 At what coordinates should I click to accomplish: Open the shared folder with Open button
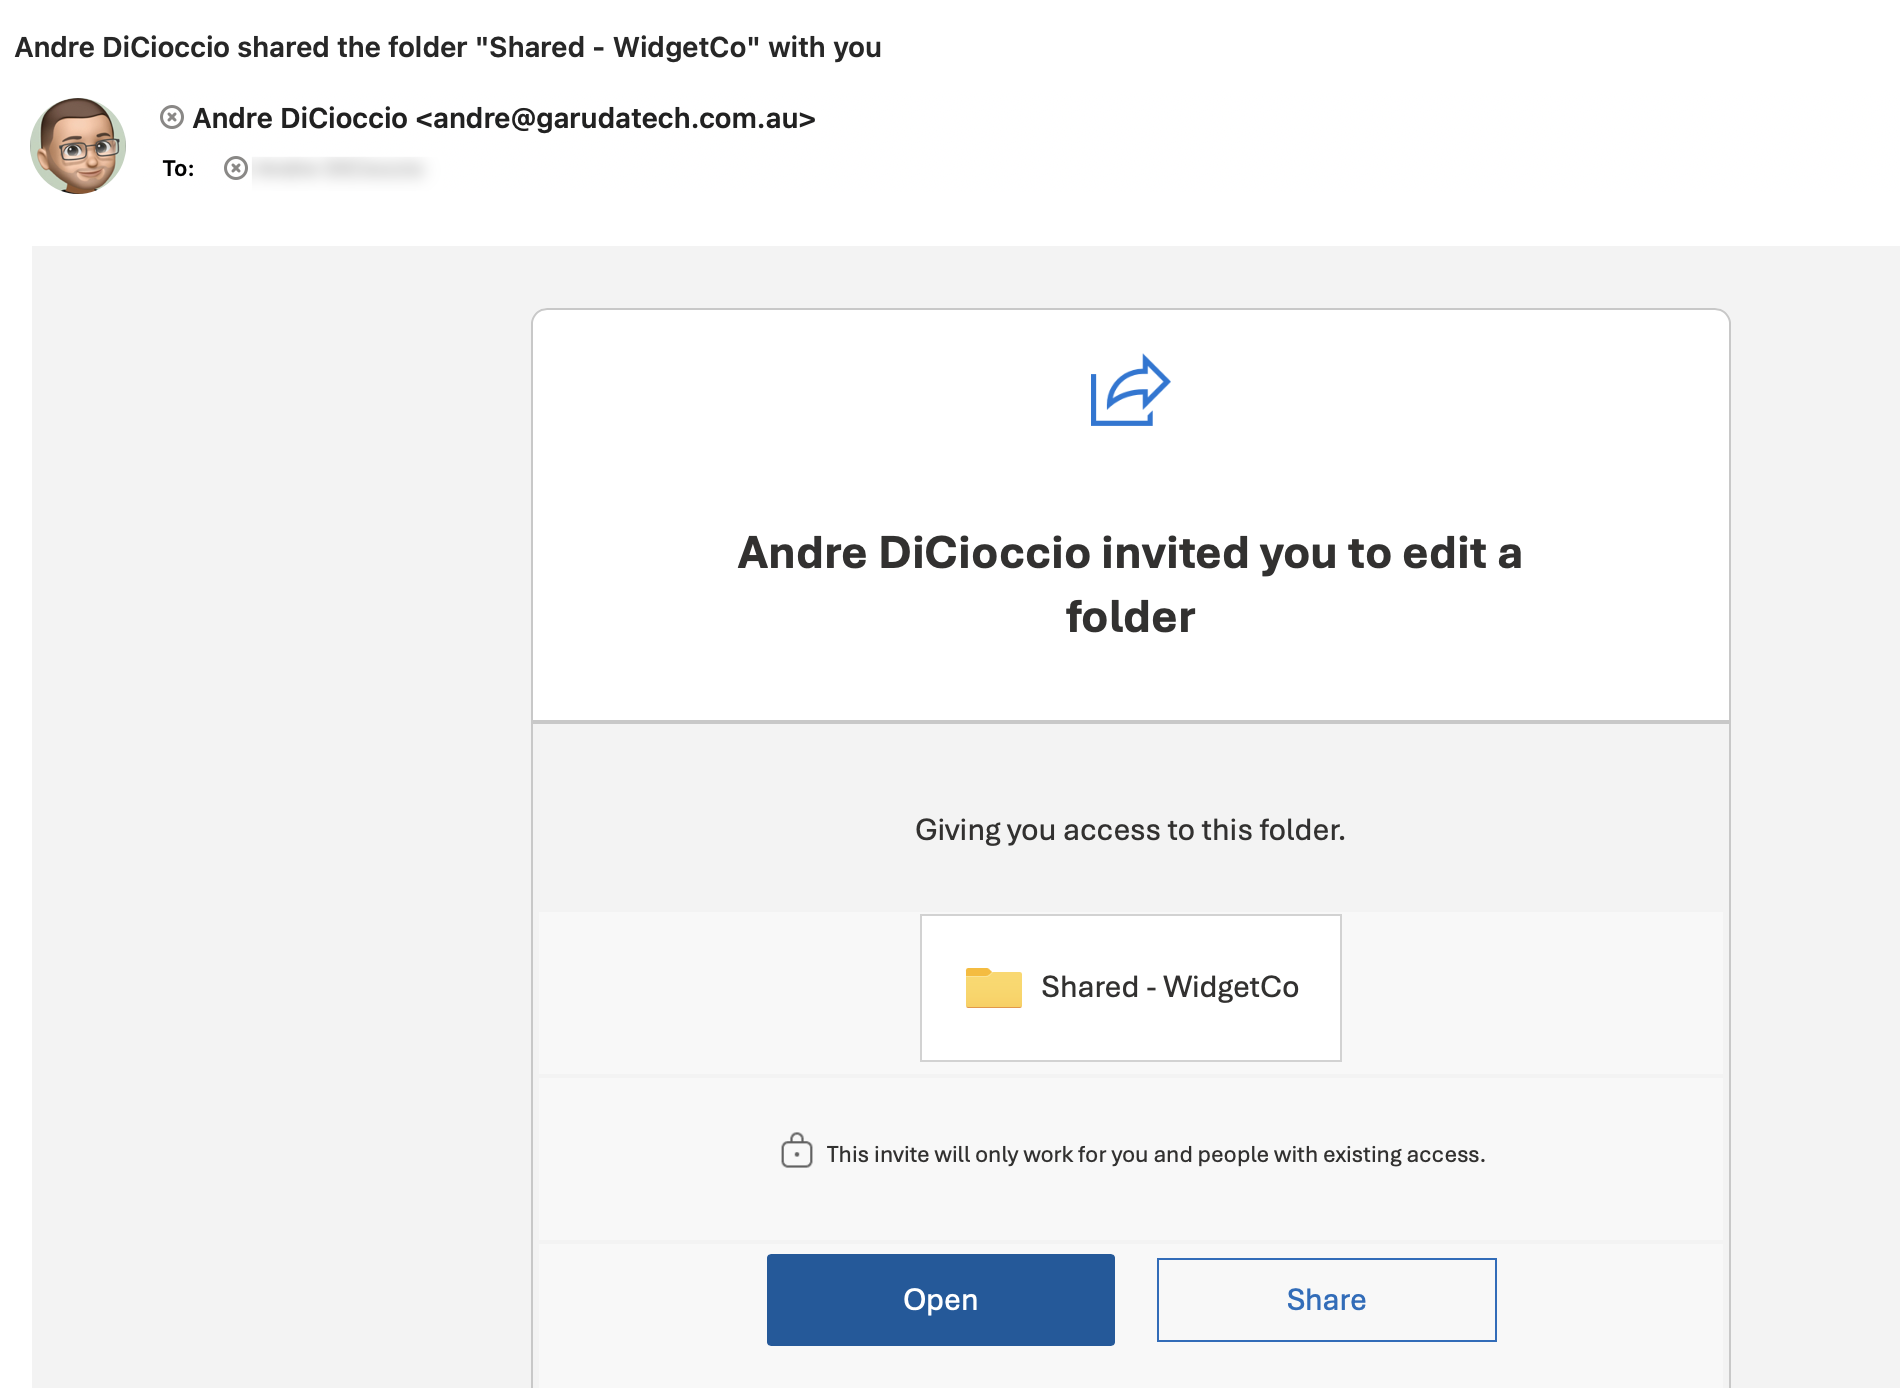[x=940, y=1299]
